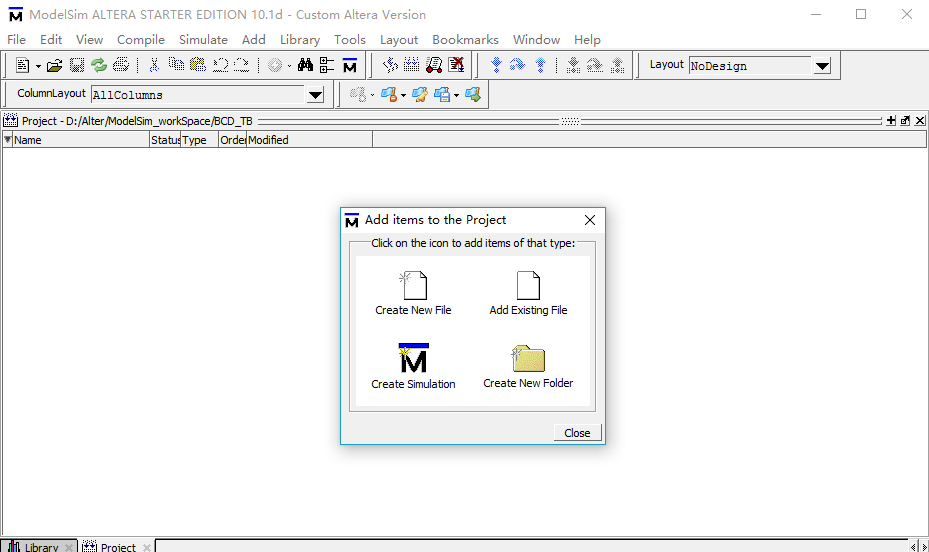Click the ColumnLayout AllColumns text field
The width and height of the screenshot is (929, 552).
tap(197, 95)
